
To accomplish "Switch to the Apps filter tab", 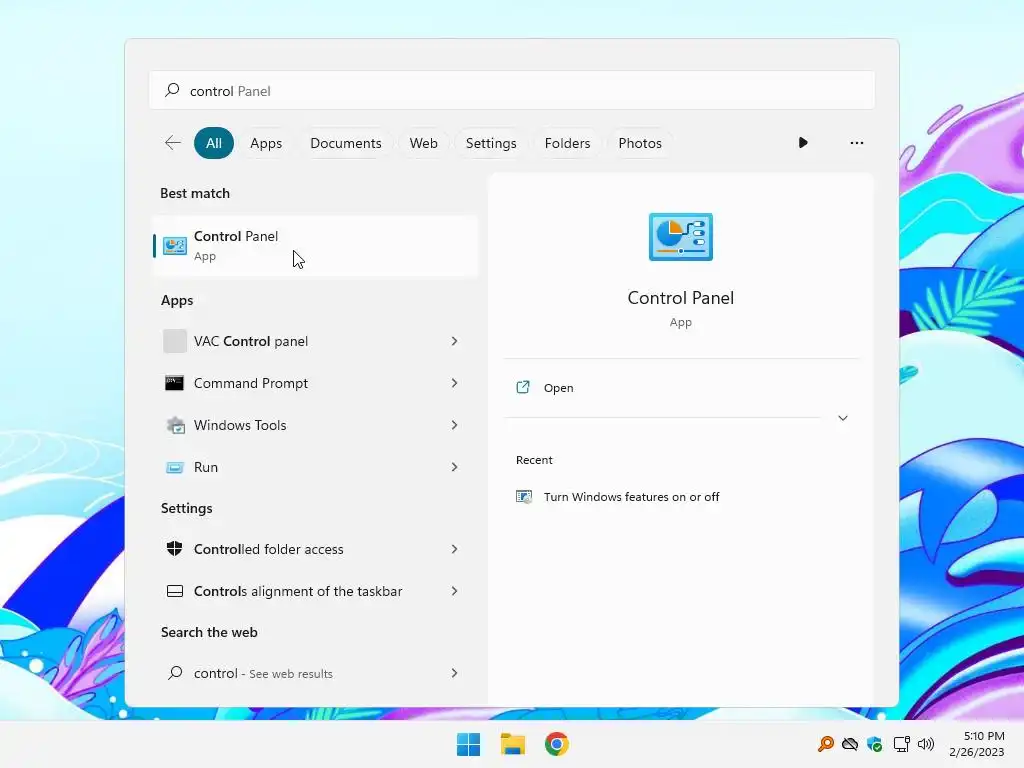I will tap(266, 143).
